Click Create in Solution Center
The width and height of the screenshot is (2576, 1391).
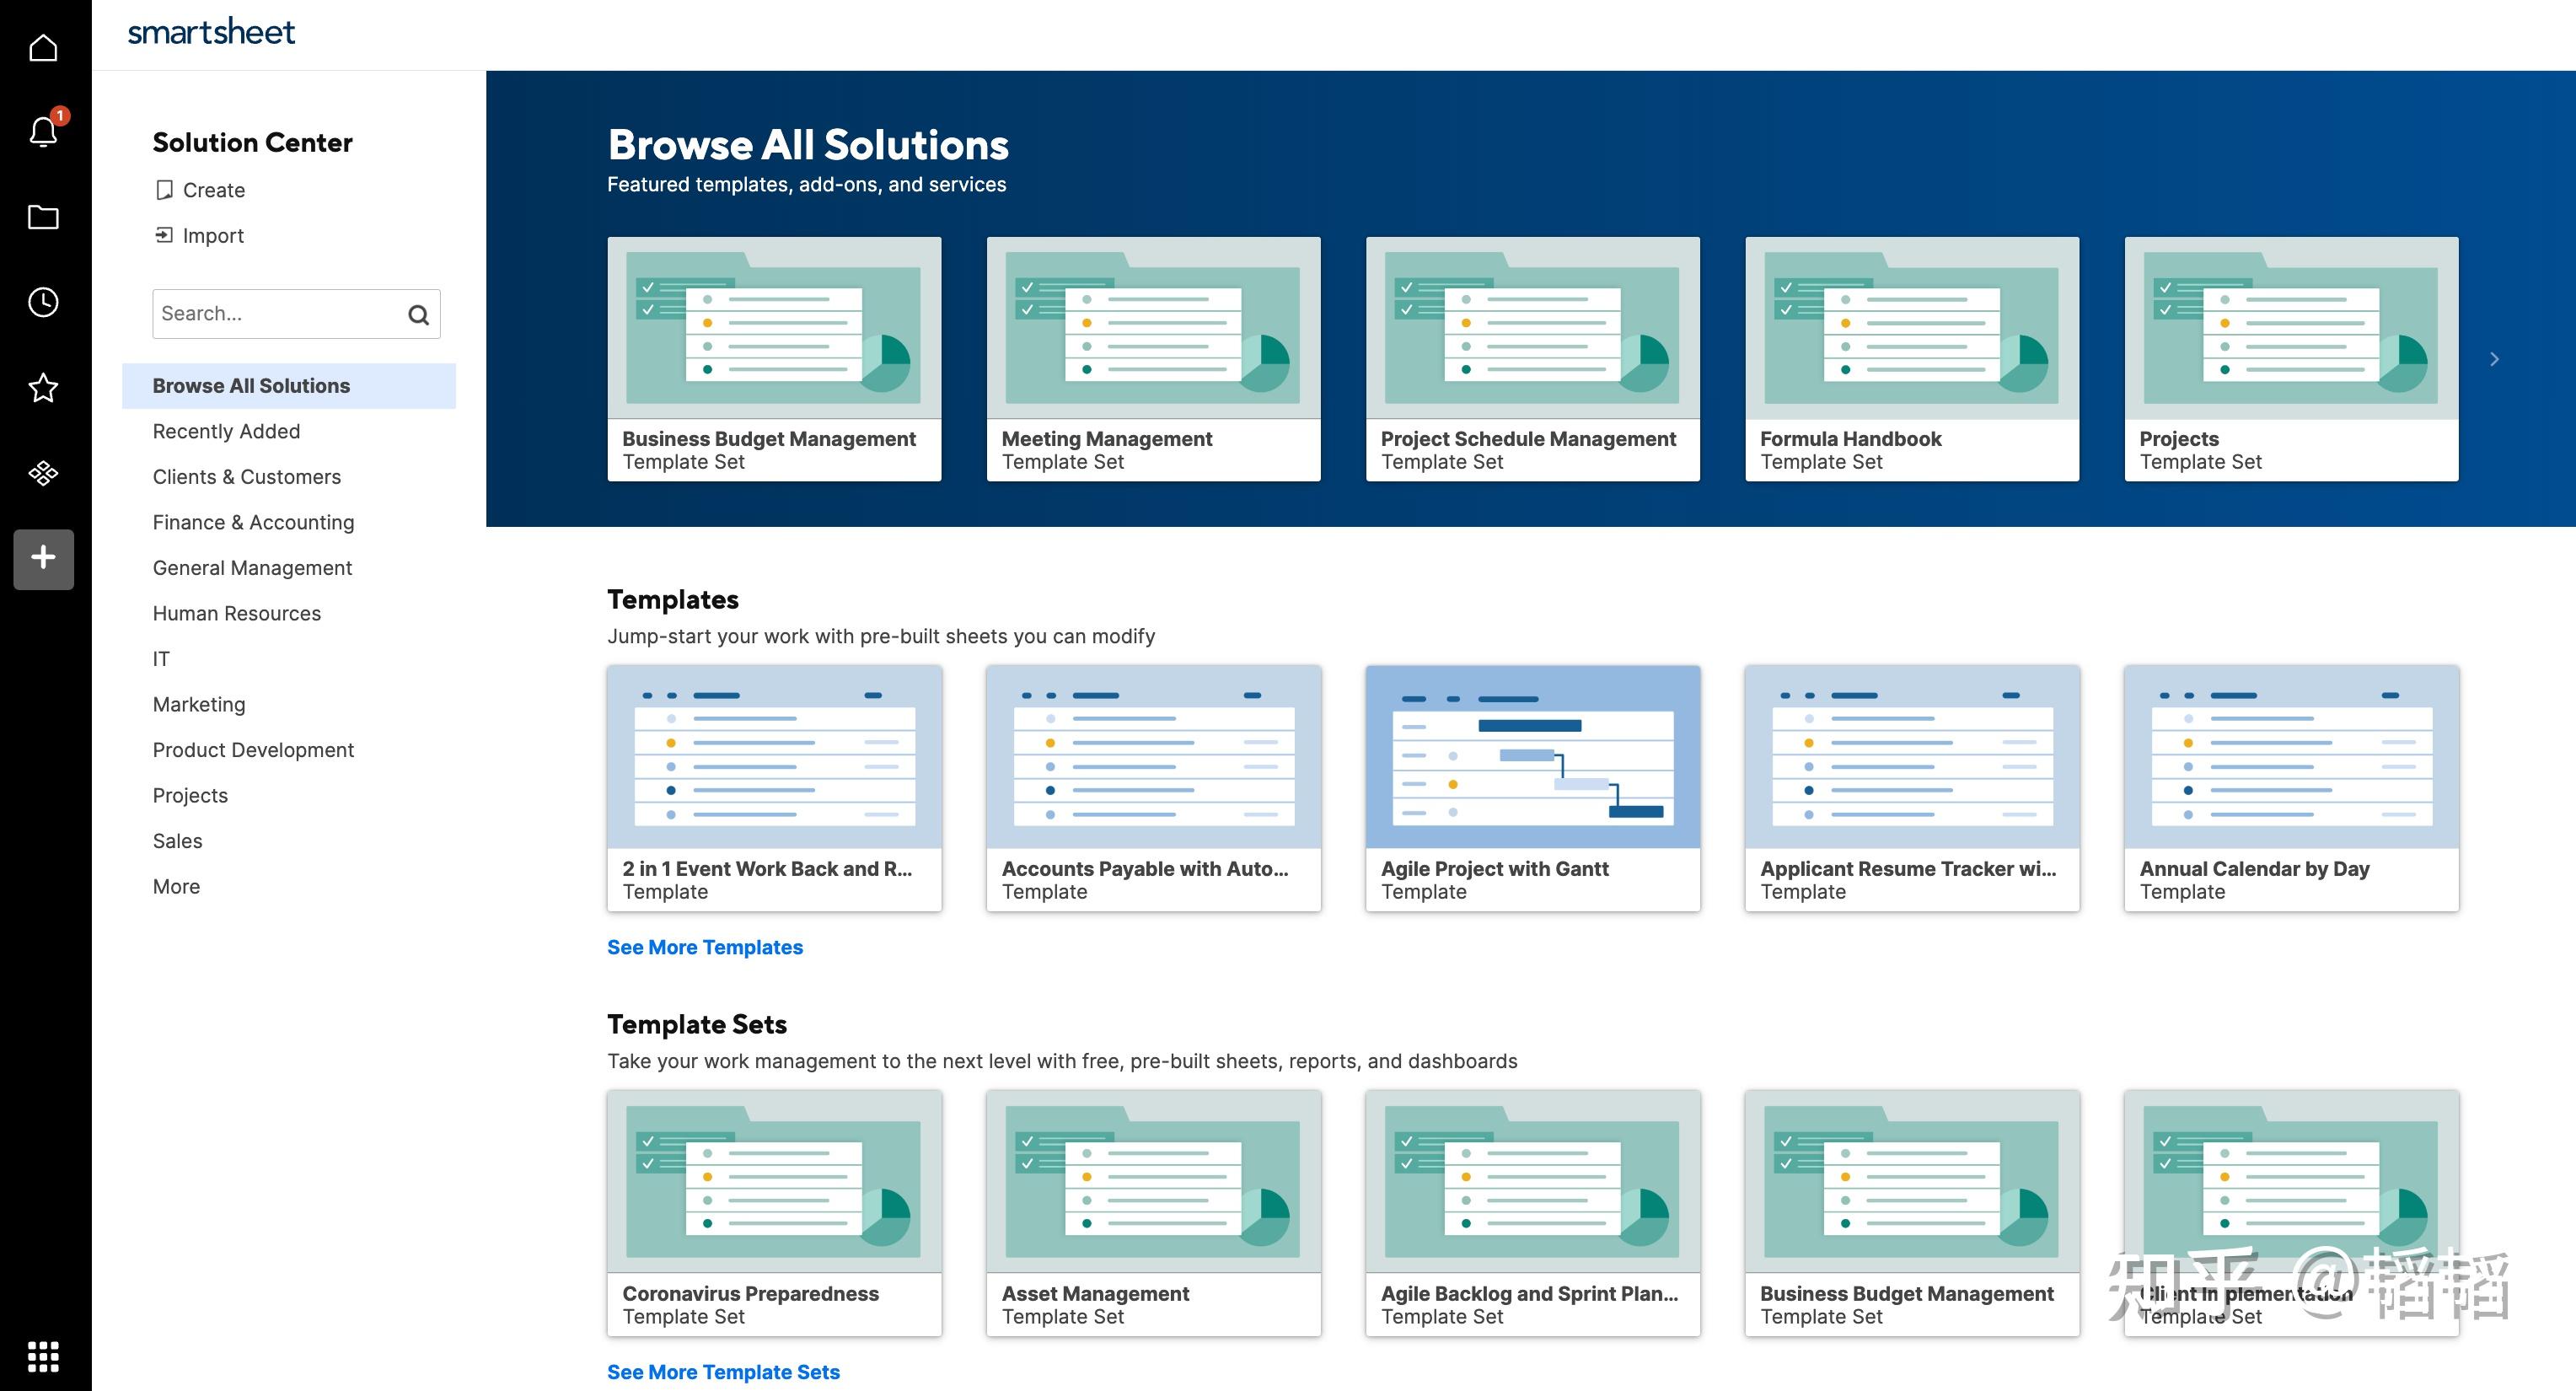click(x=213, y=190)
